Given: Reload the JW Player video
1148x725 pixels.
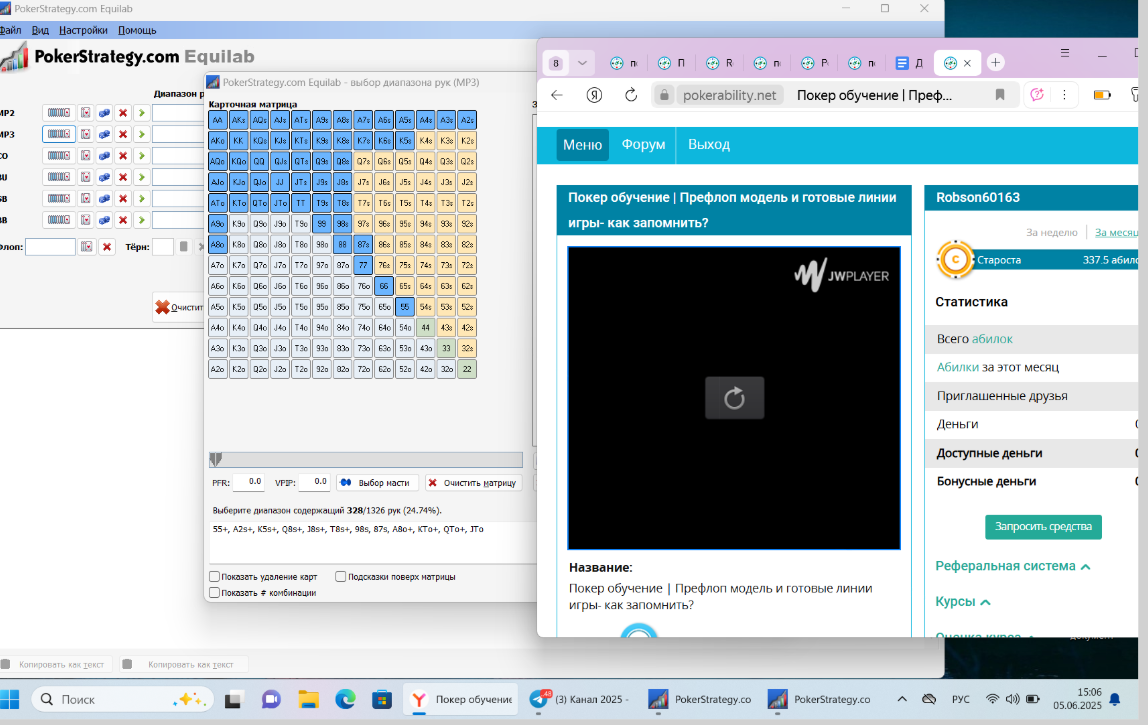Looking at the screenshot, I should tap(734, 398).
